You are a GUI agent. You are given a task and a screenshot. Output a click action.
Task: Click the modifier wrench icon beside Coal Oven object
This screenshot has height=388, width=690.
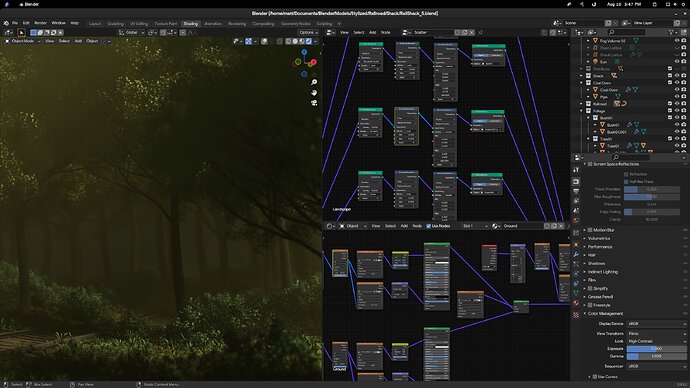tap(628, 90)
